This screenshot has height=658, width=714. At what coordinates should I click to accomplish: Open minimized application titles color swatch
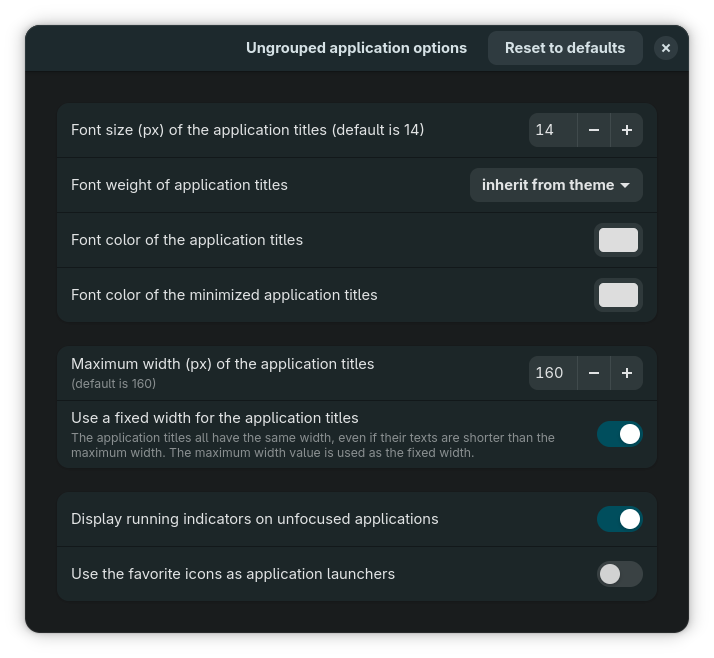618,295
